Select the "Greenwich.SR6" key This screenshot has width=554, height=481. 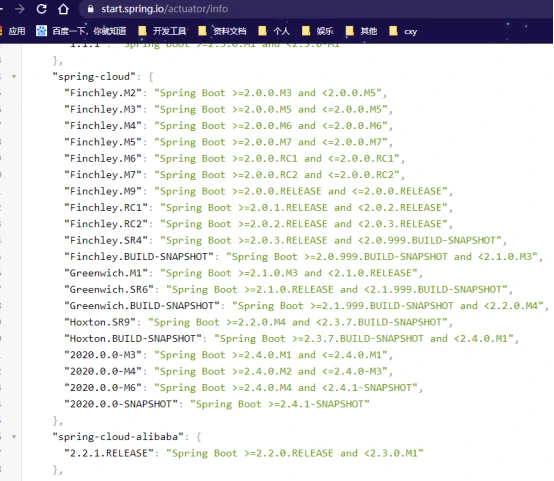[109, 289]
